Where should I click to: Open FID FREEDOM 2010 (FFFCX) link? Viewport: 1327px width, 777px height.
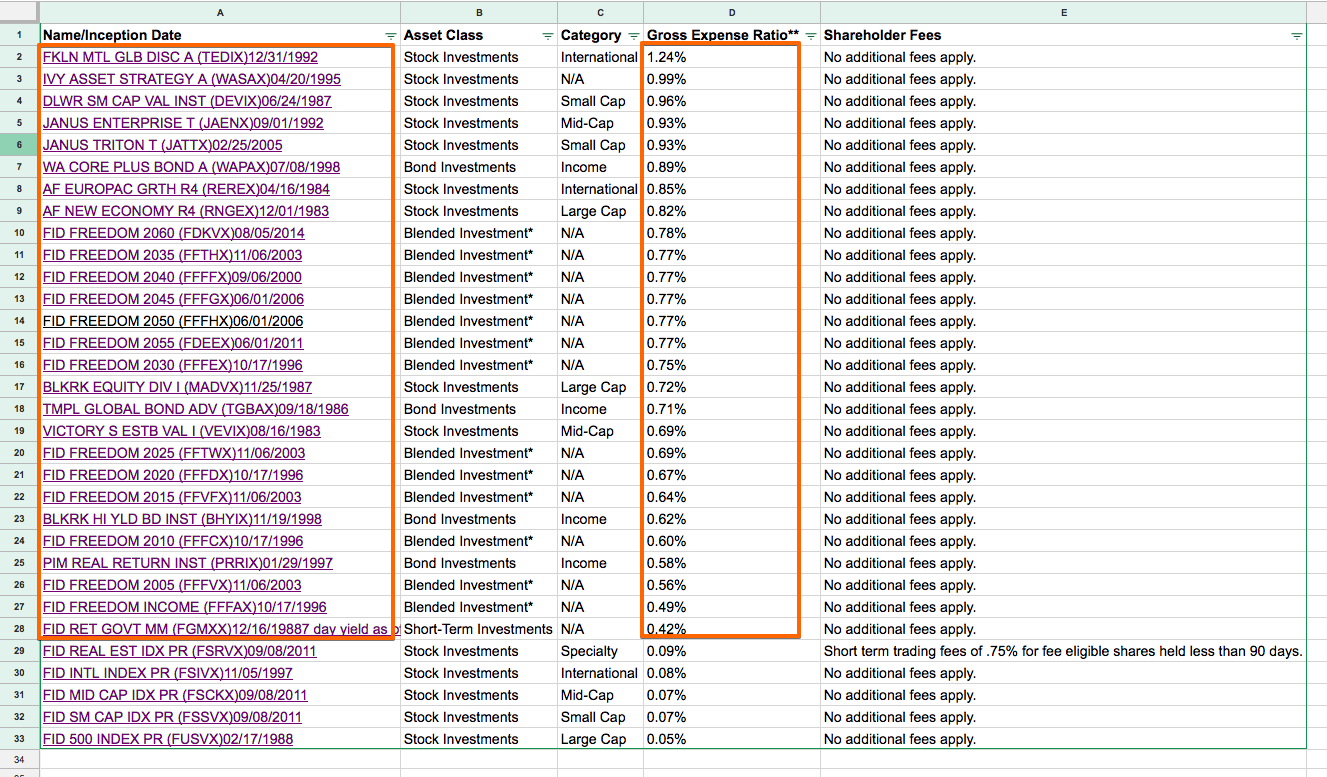[173, 541]
